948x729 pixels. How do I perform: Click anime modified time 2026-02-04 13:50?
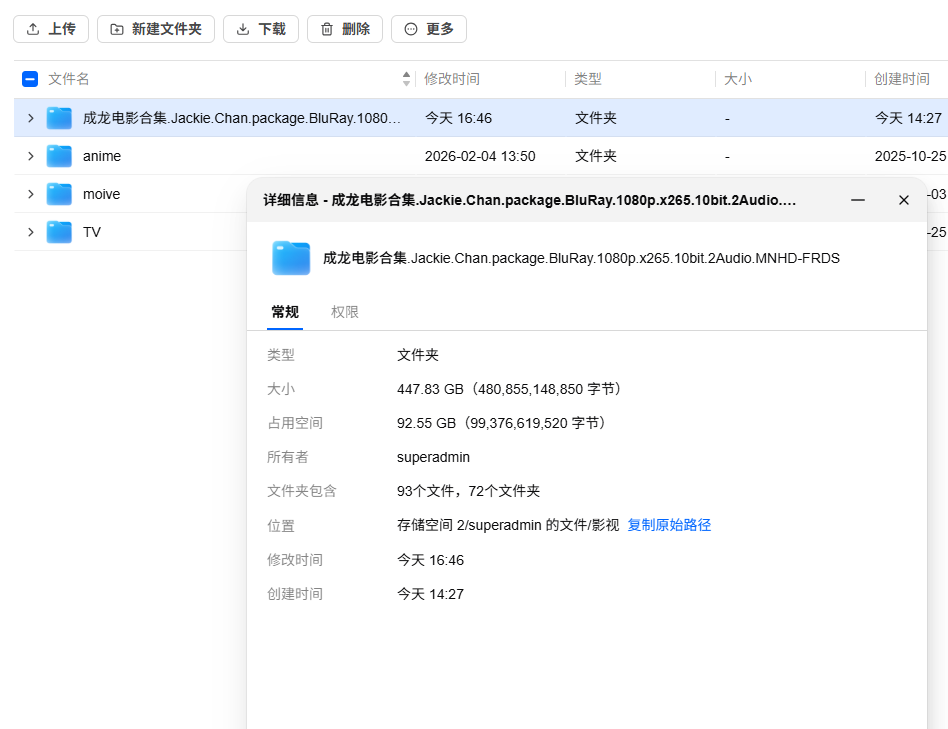tap(480, 156)
